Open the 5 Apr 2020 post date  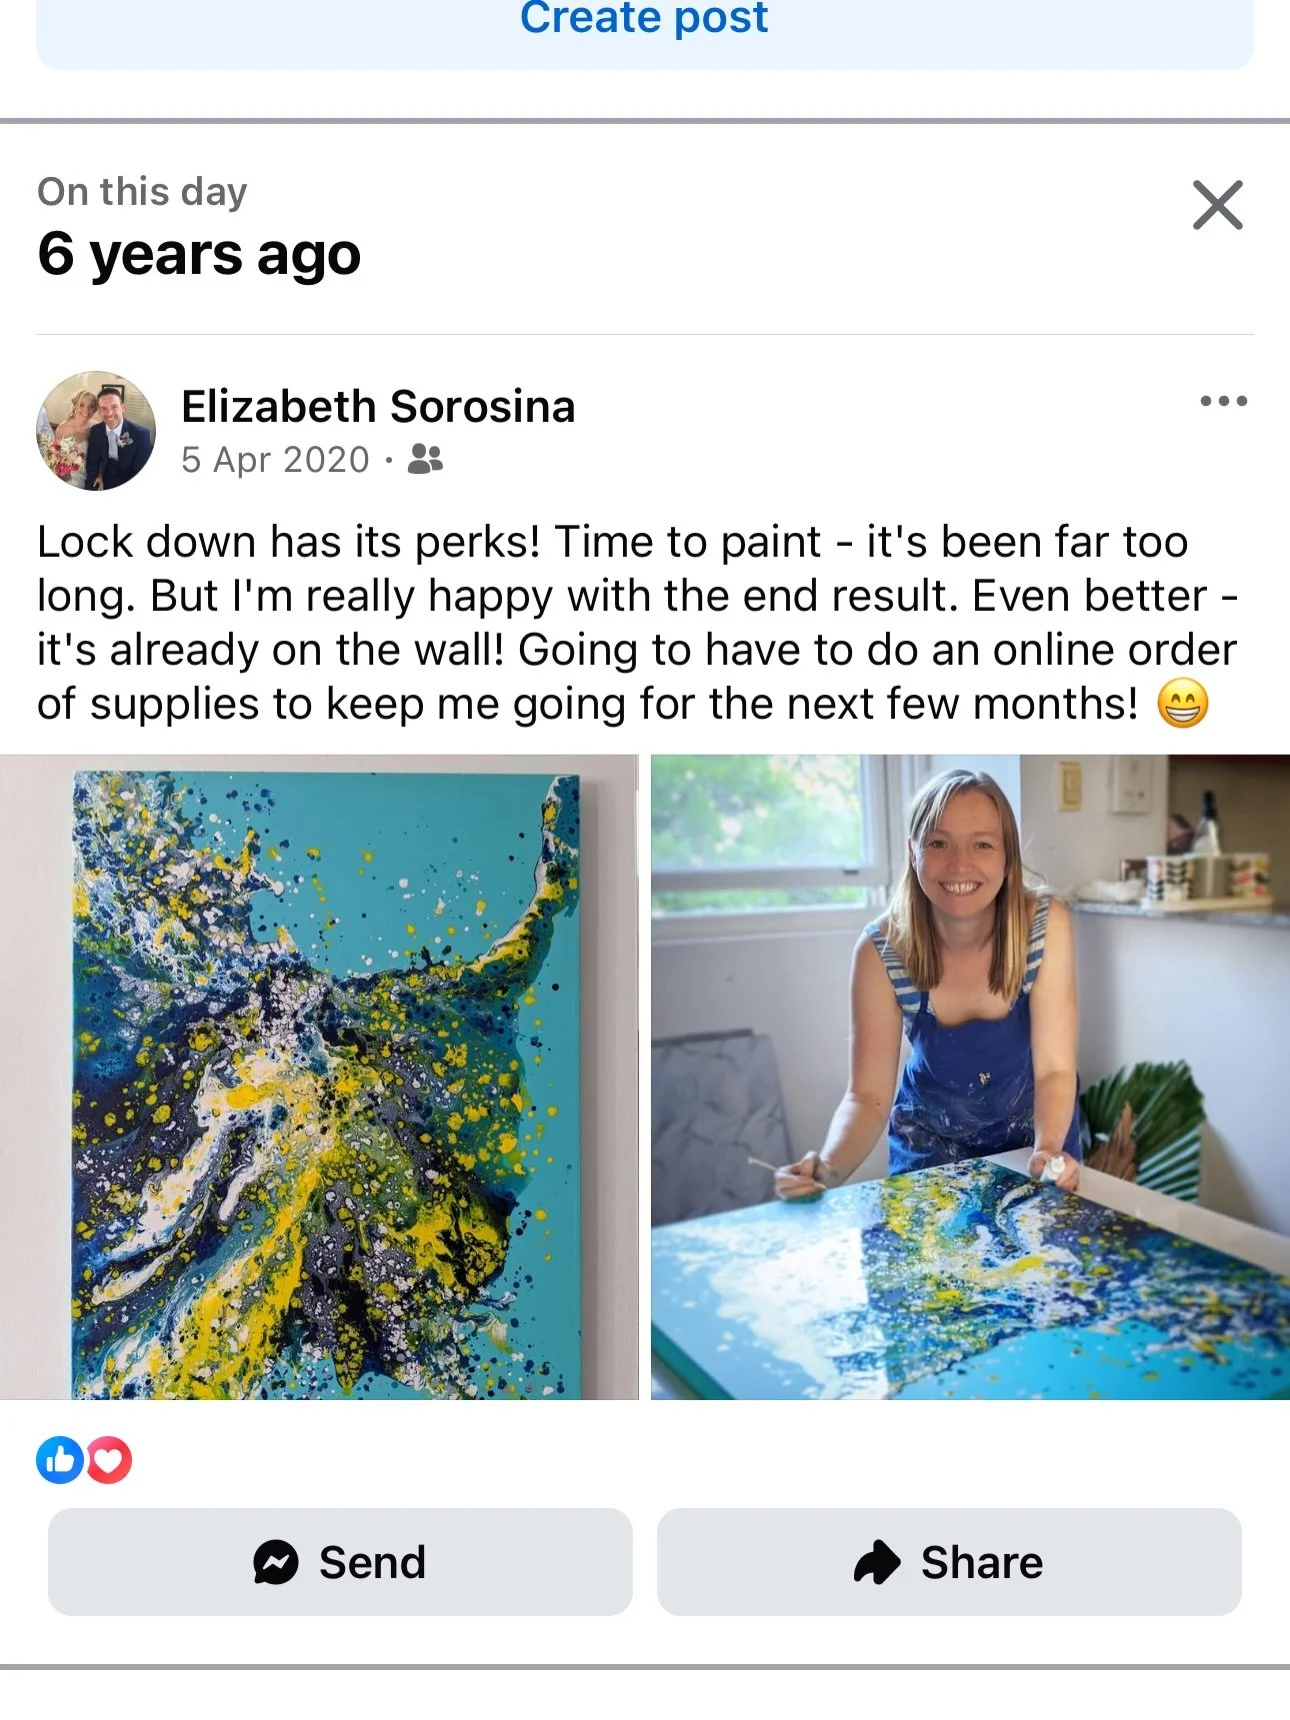point(275,460)
